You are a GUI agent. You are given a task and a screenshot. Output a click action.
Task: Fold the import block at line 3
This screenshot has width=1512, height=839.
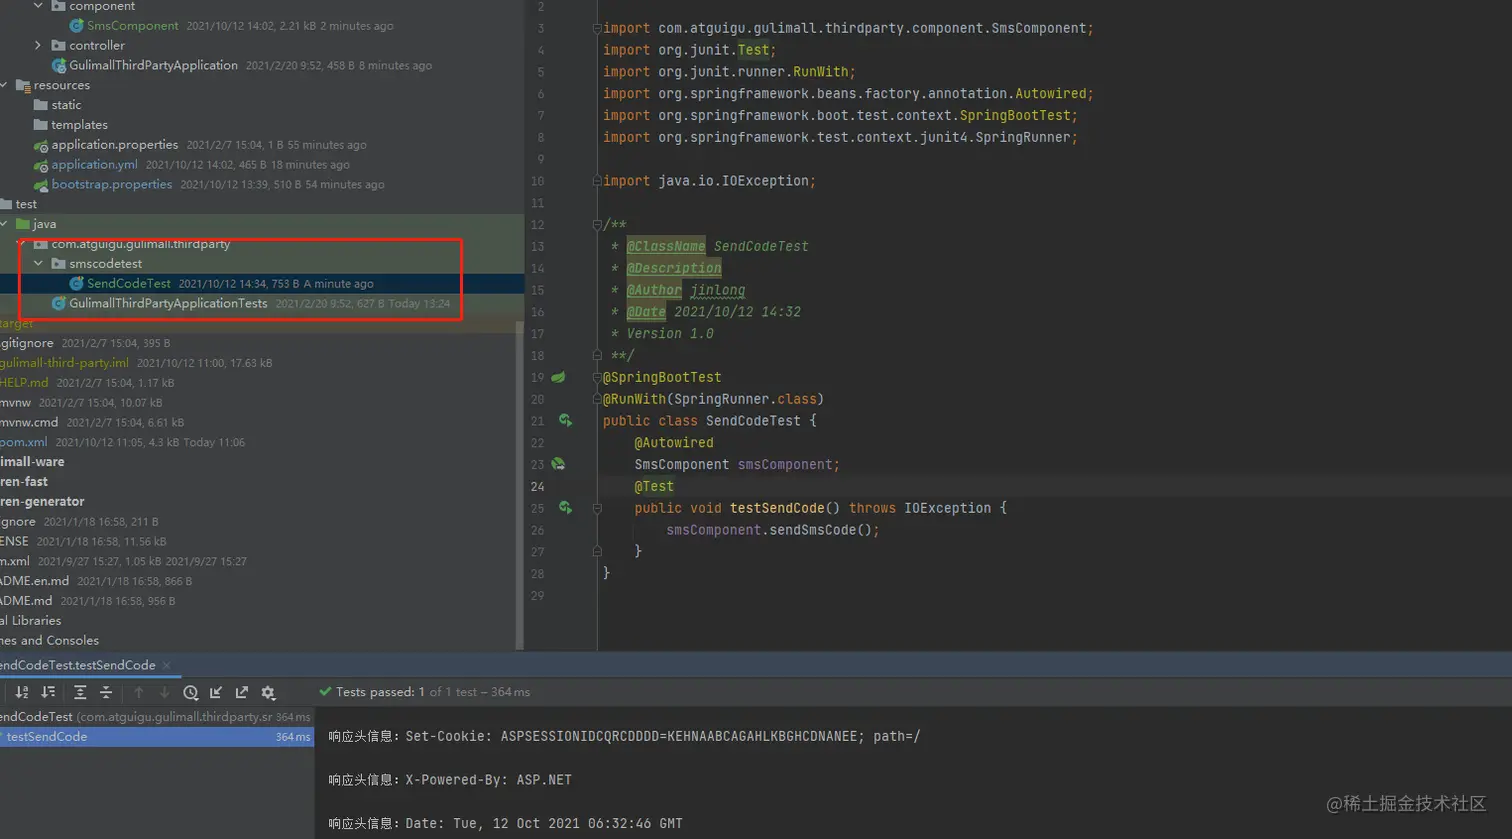click(x=597, y=28)
